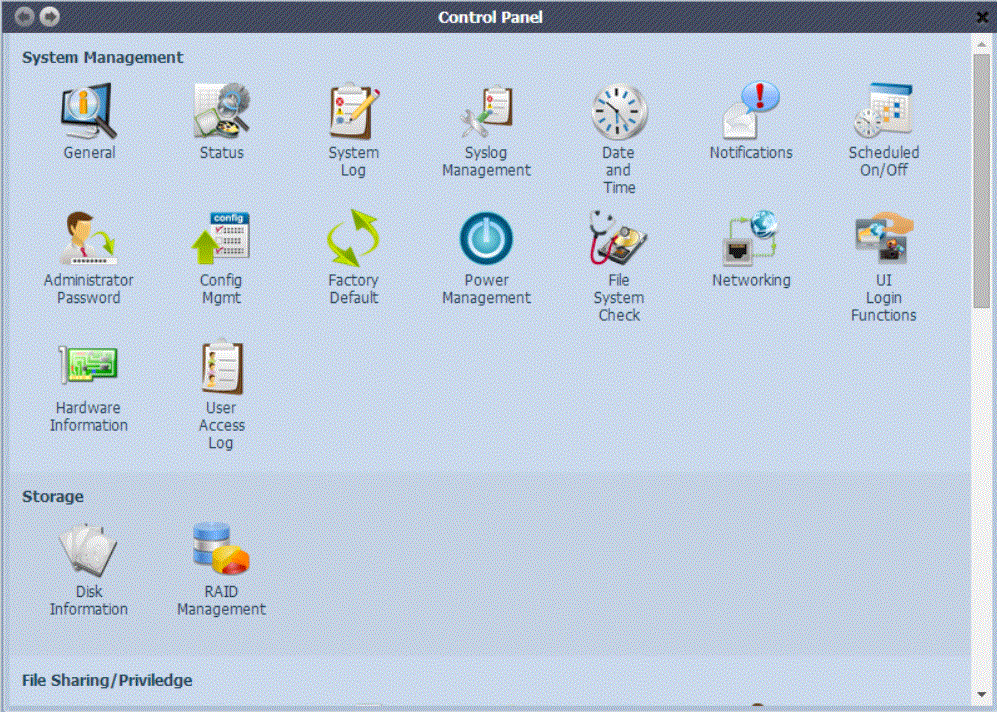Click the scrollbar up arrow

982,44
